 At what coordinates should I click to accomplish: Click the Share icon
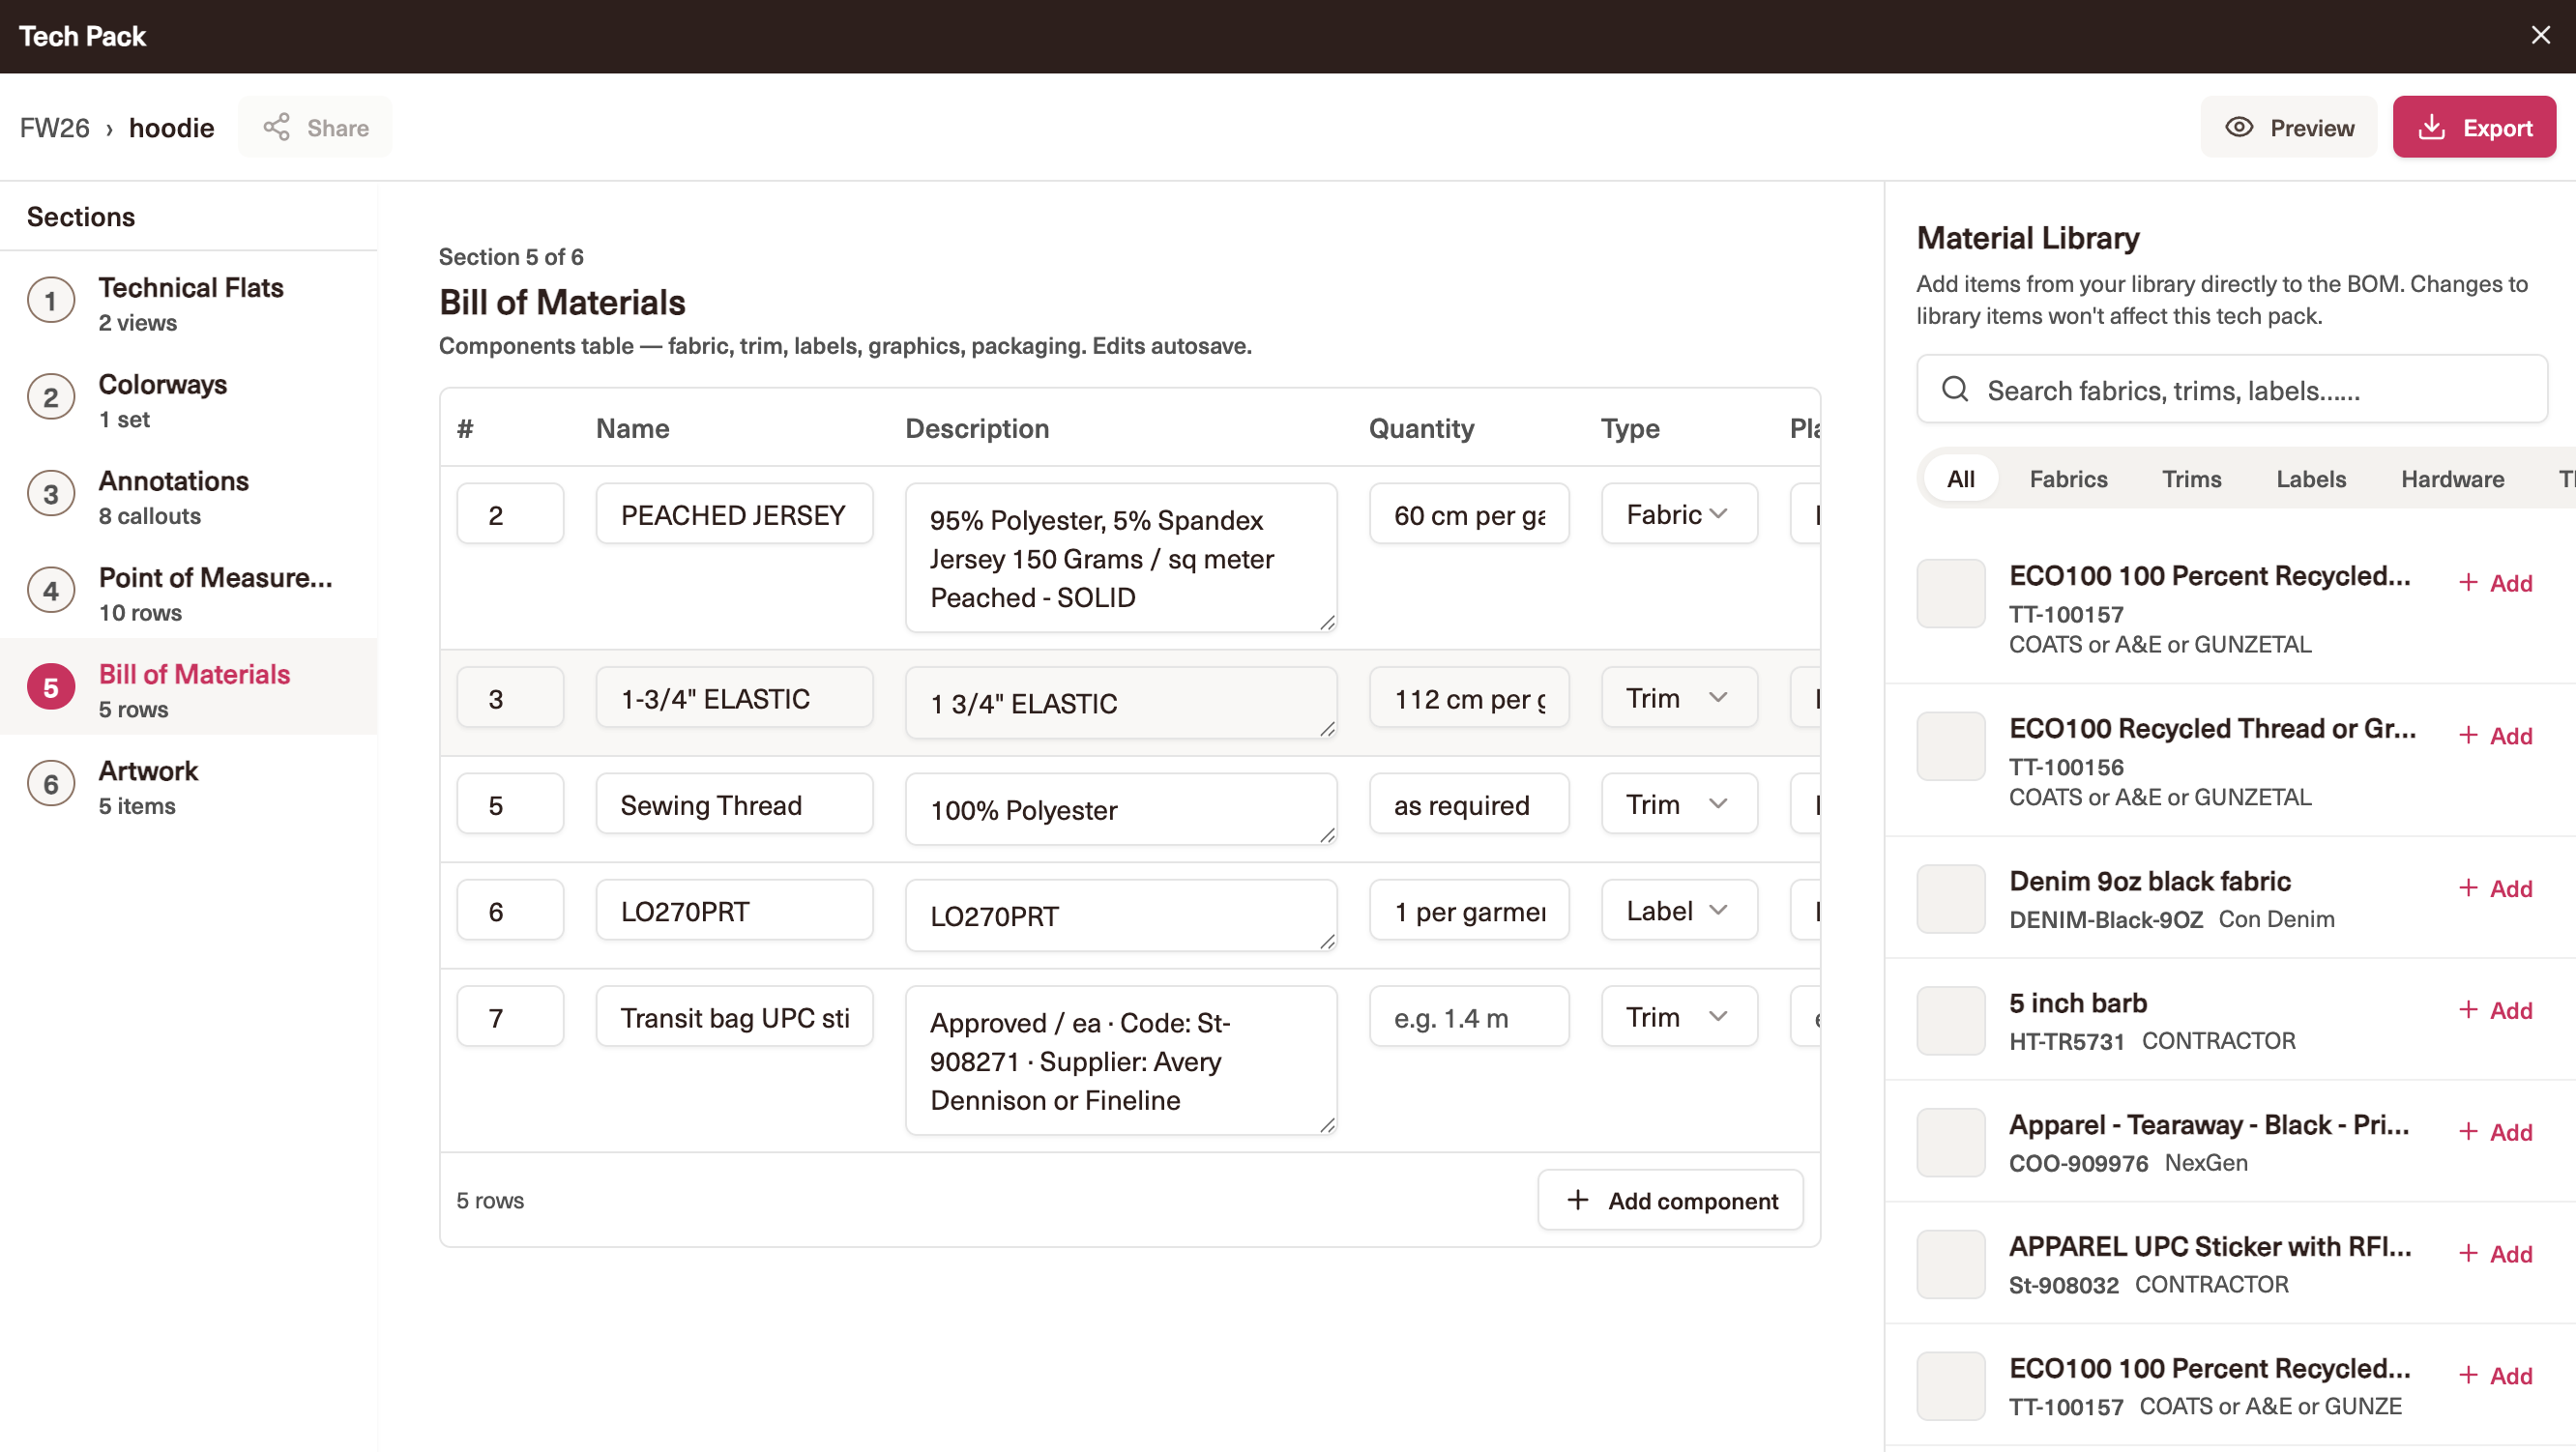click(276, 127)
